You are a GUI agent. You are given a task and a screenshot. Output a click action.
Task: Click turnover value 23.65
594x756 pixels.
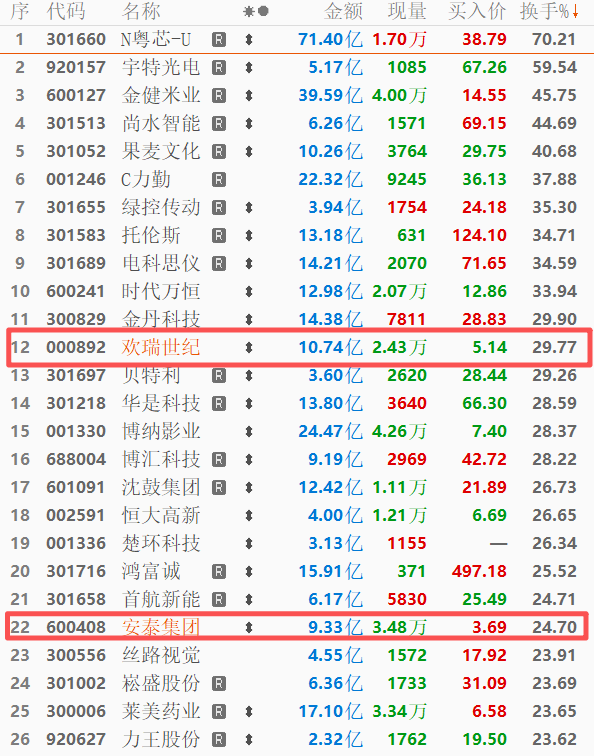554,711
